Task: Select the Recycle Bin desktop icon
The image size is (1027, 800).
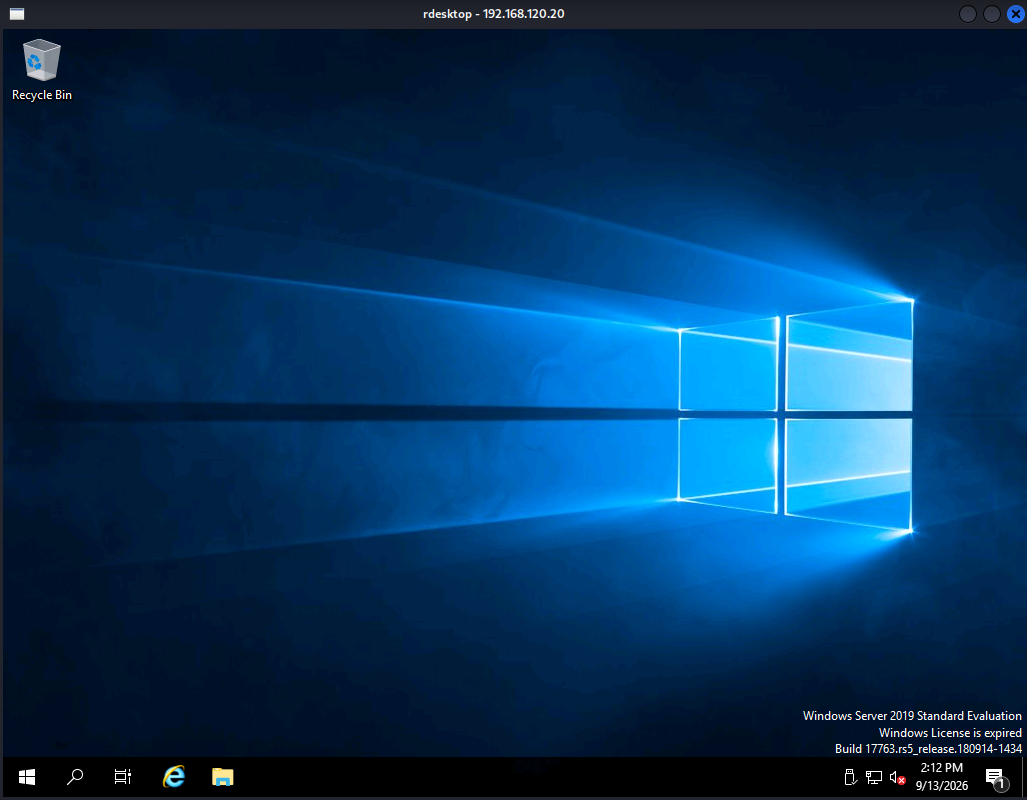Action: coord(42,70)
